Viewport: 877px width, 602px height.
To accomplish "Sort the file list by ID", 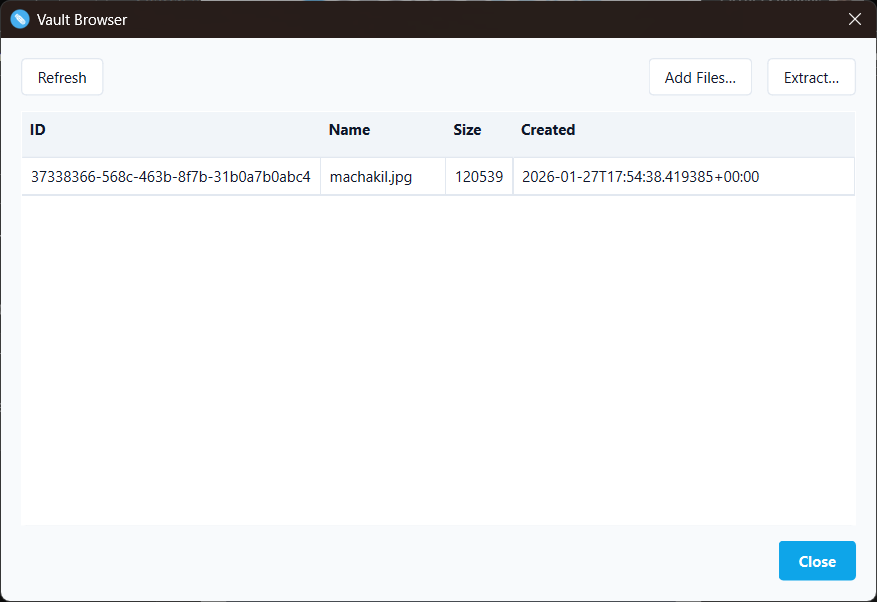I will coord(37,130).
